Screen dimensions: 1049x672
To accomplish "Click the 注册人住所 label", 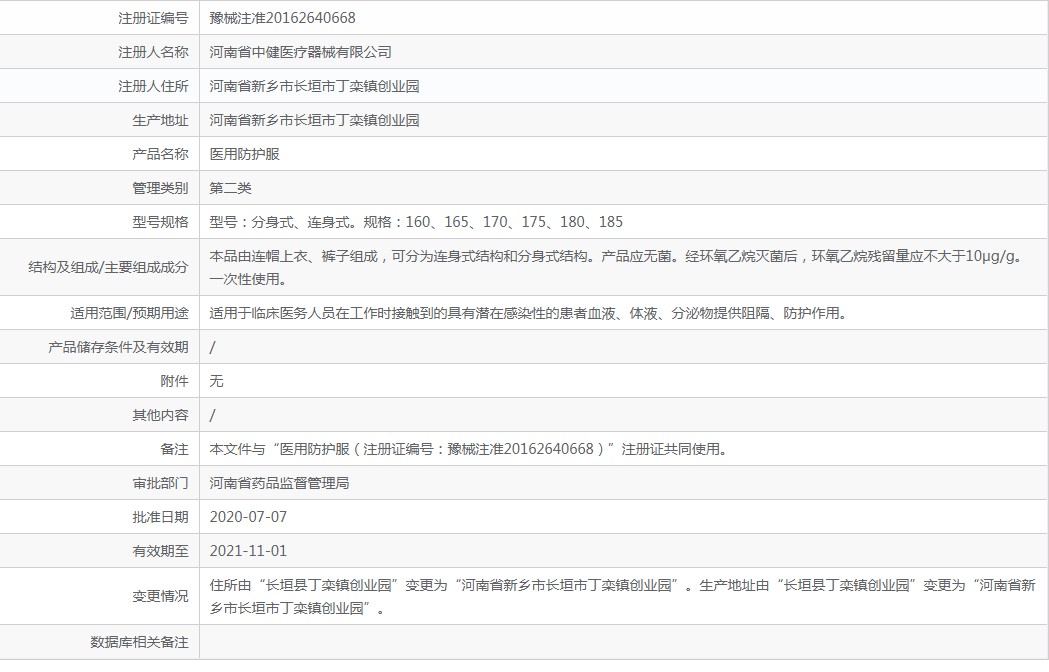I will (x=153, y=86).
